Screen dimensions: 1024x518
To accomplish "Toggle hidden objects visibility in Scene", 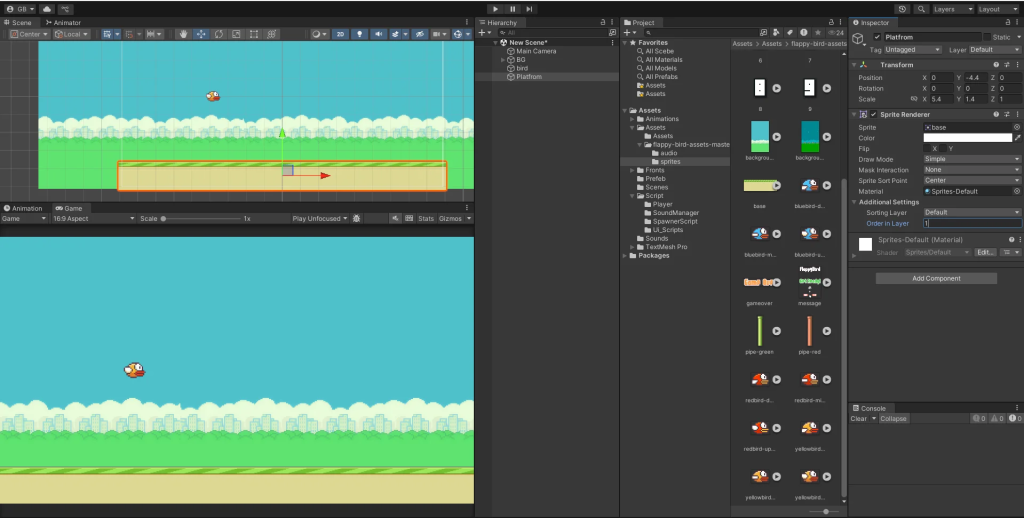I will coord(420,34).
